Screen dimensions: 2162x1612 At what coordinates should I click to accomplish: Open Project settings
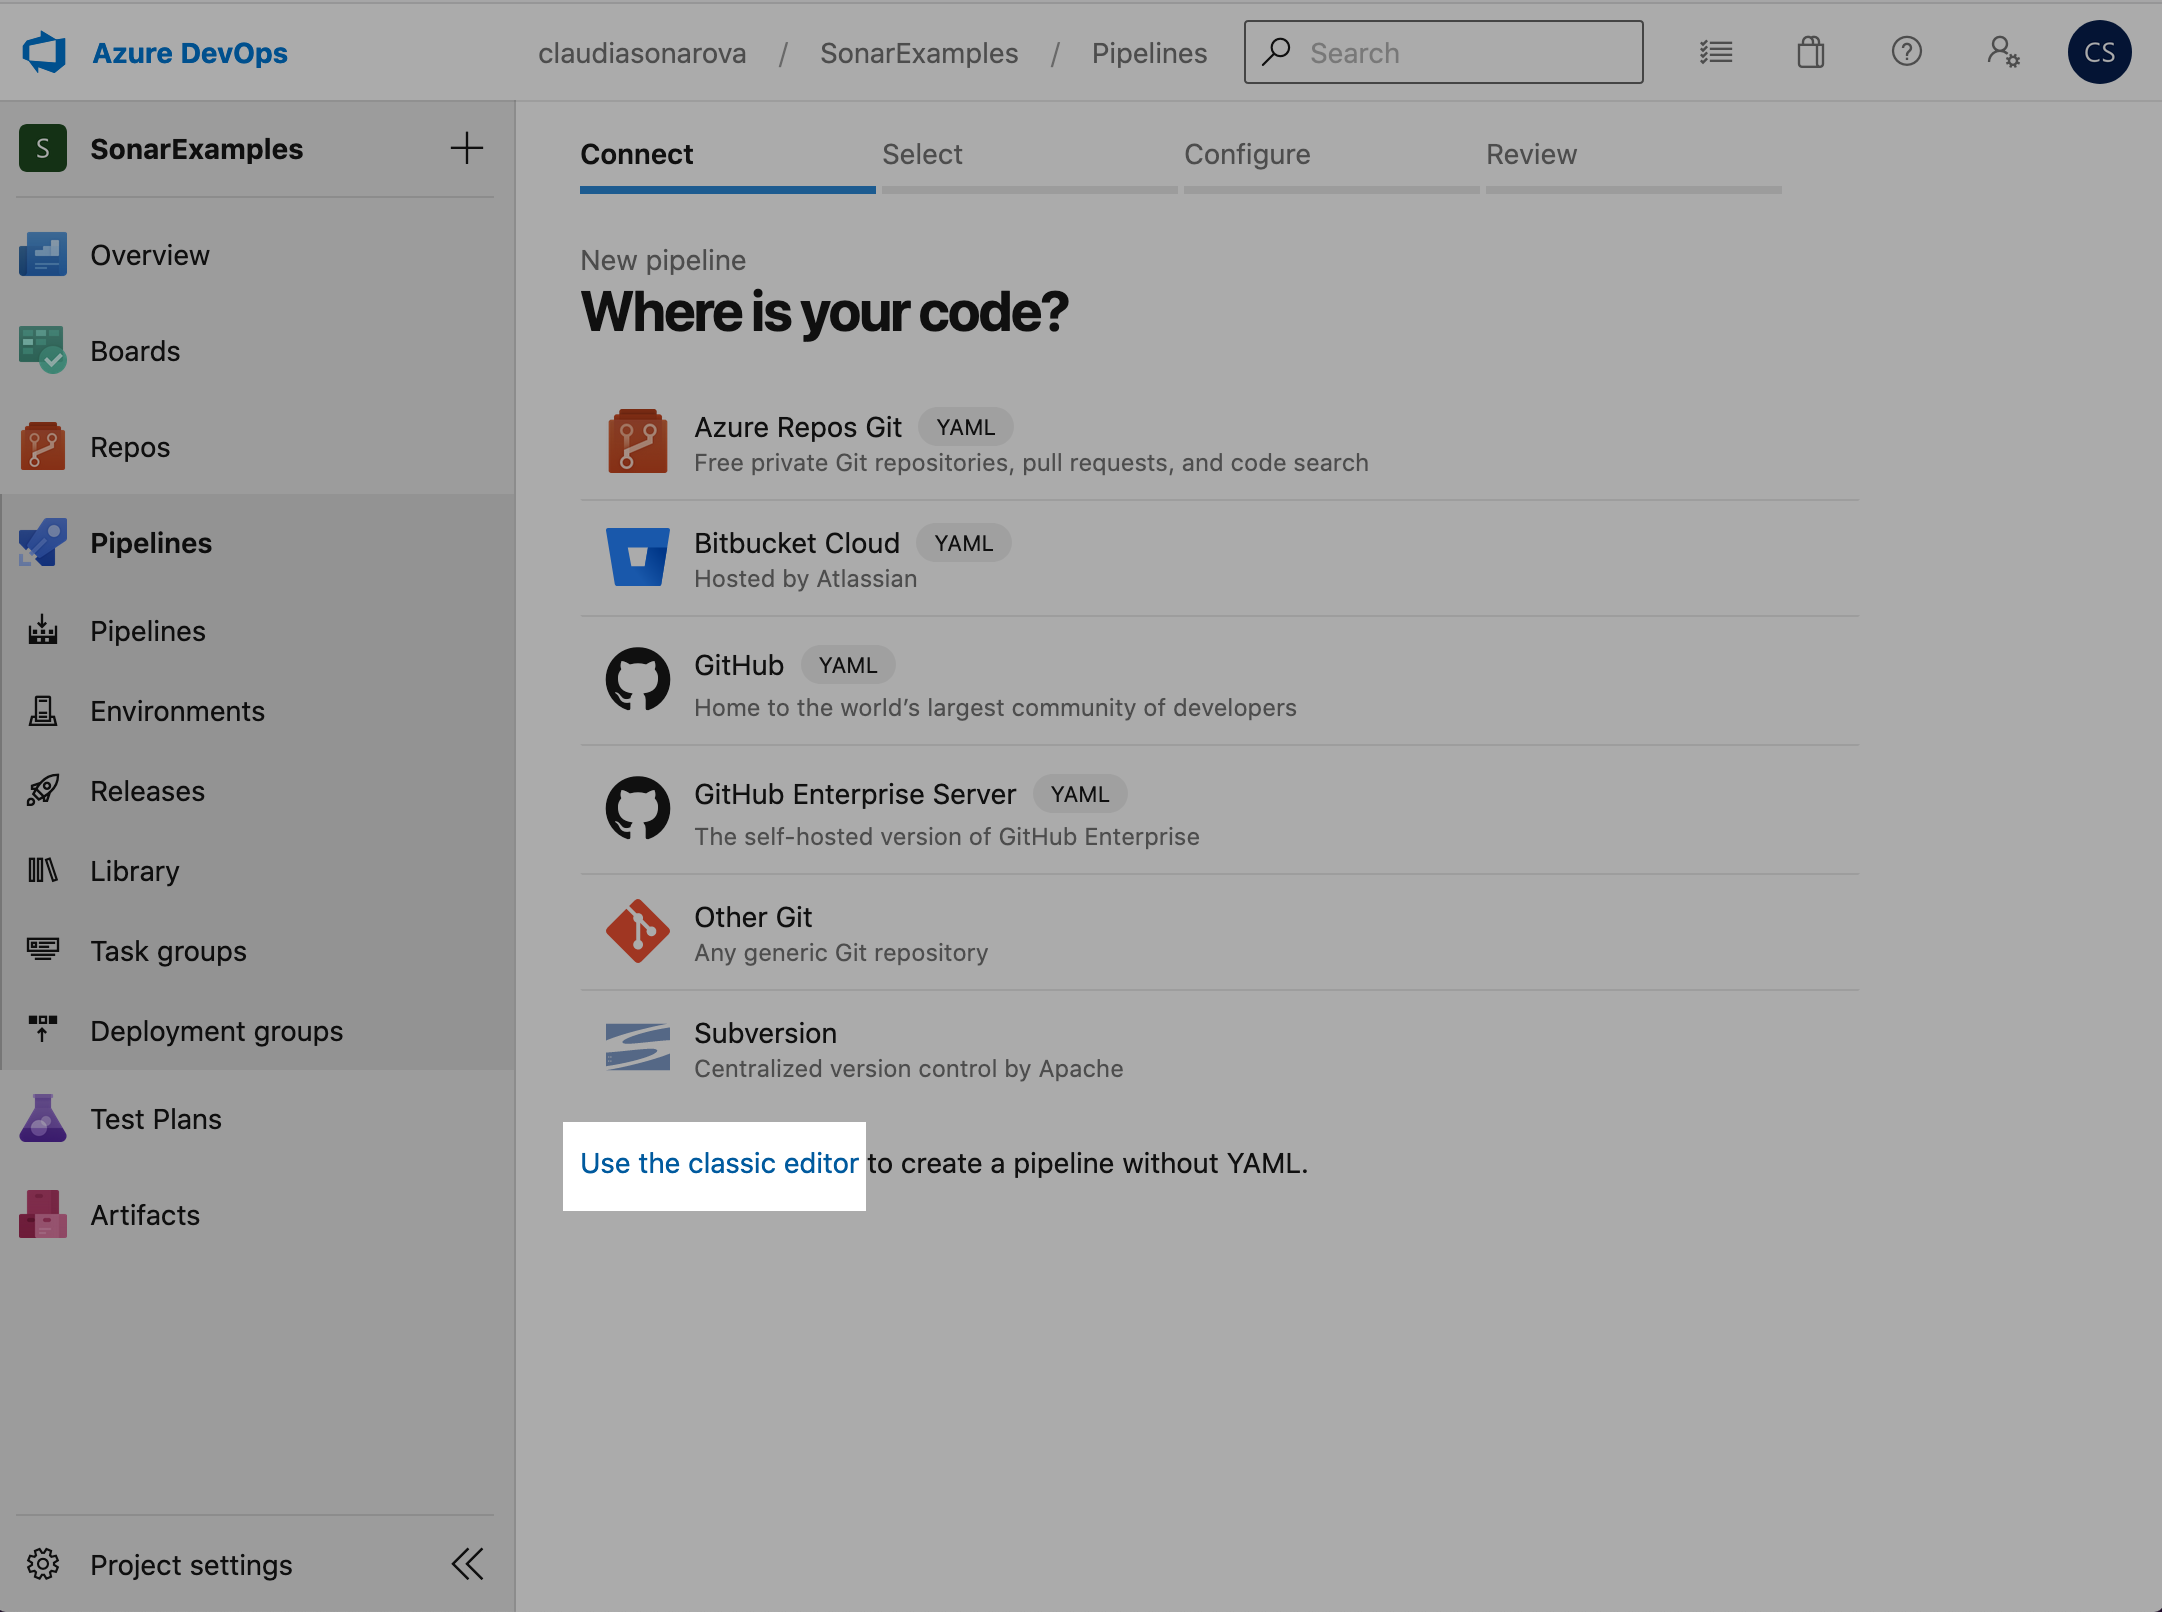point(191,1565)
